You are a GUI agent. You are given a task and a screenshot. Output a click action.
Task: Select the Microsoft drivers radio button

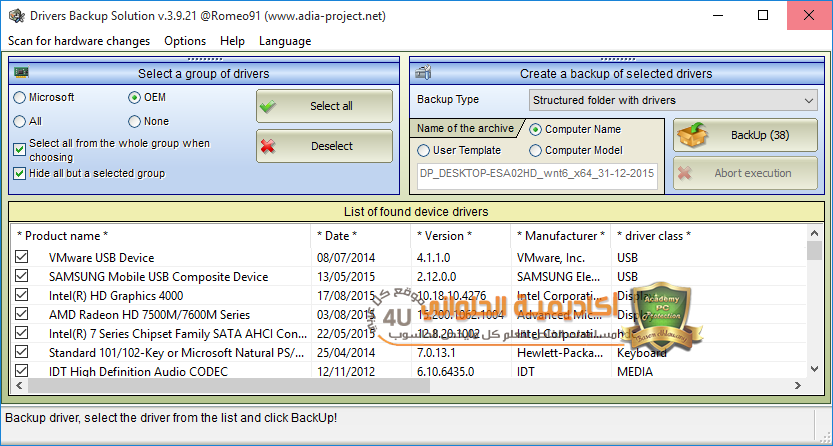[x=20, y=98]
